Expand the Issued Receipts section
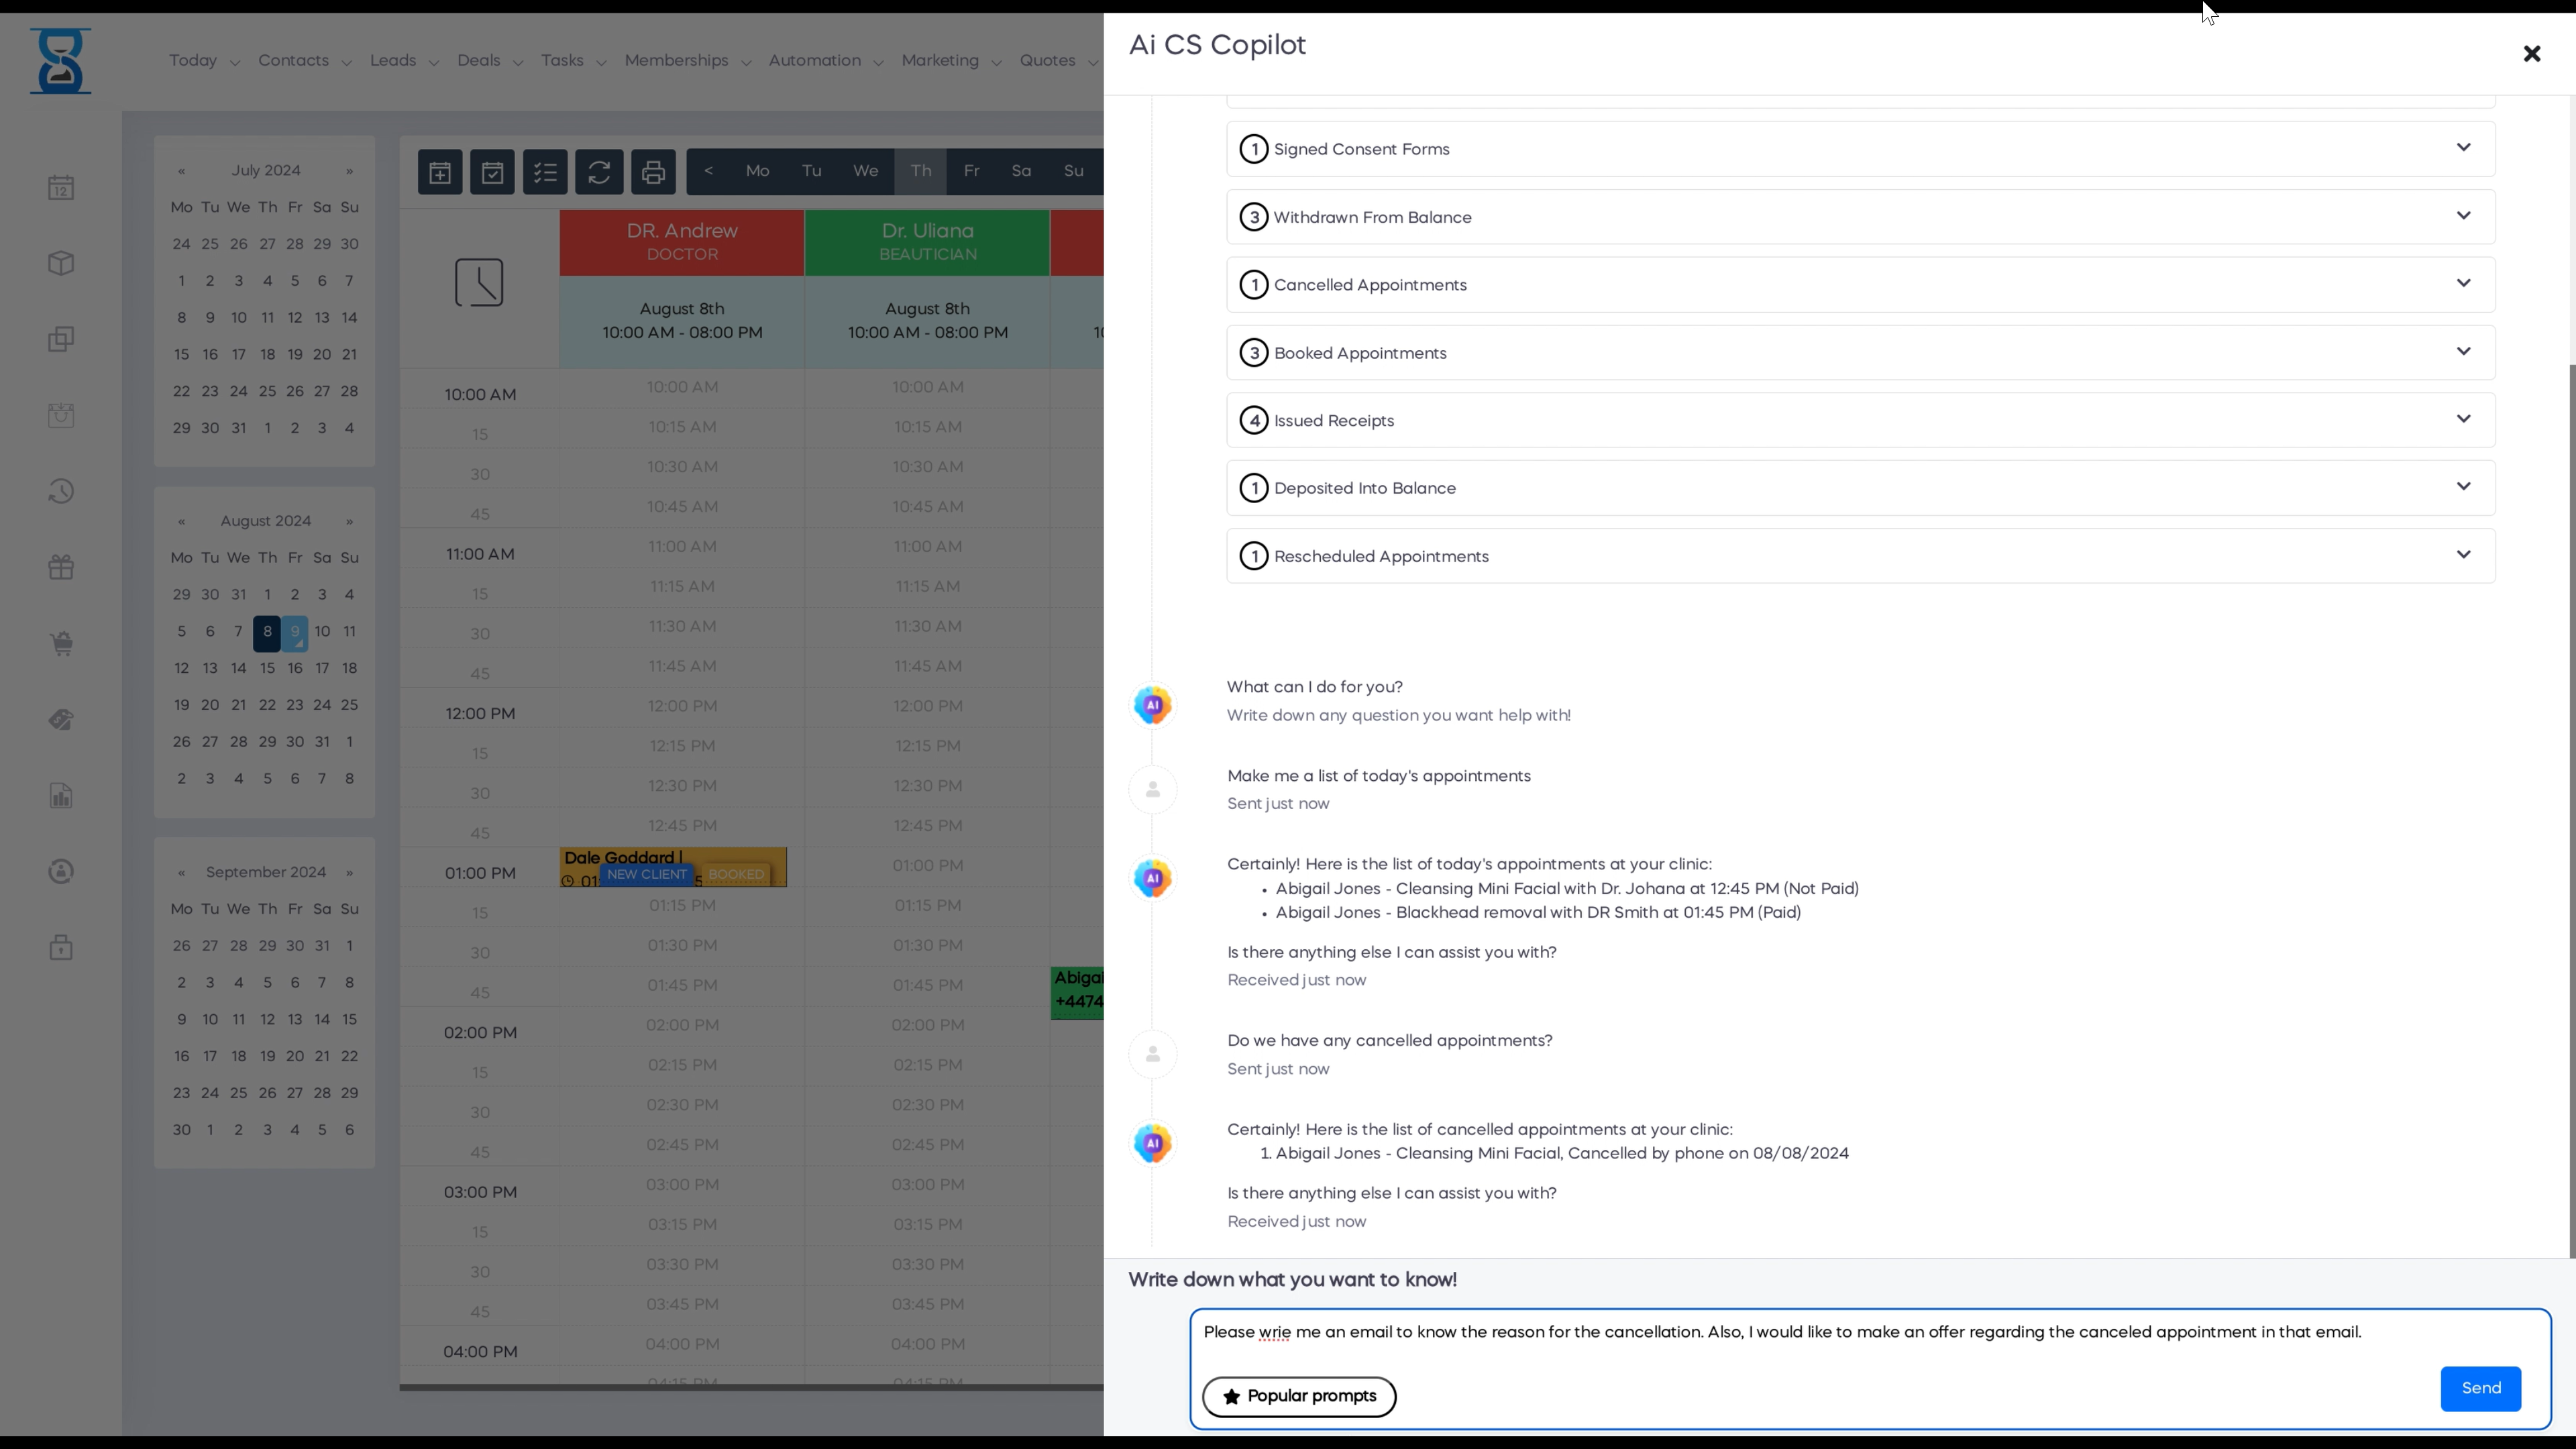2576x1449 pixels. (x=2464, y=419)
